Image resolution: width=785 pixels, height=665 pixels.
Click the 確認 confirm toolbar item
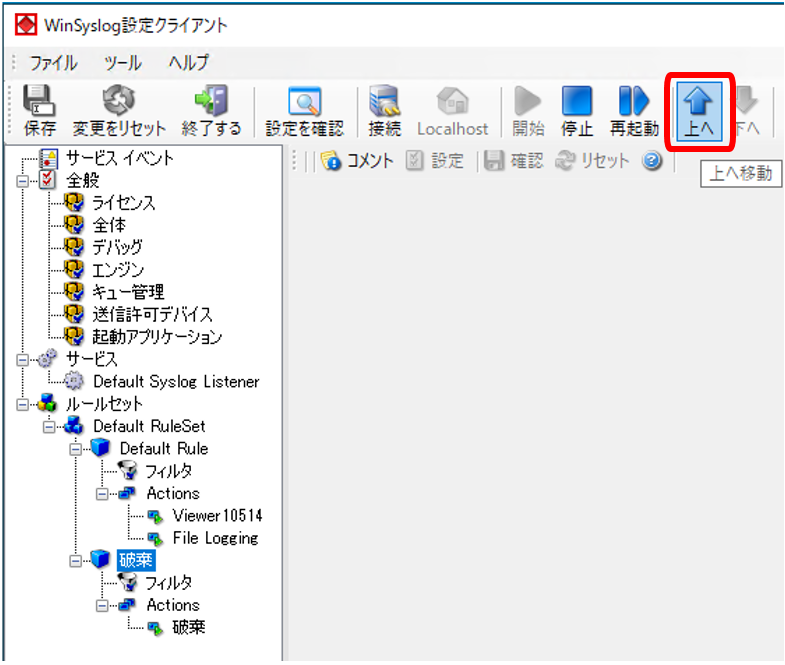pos(514,161)
